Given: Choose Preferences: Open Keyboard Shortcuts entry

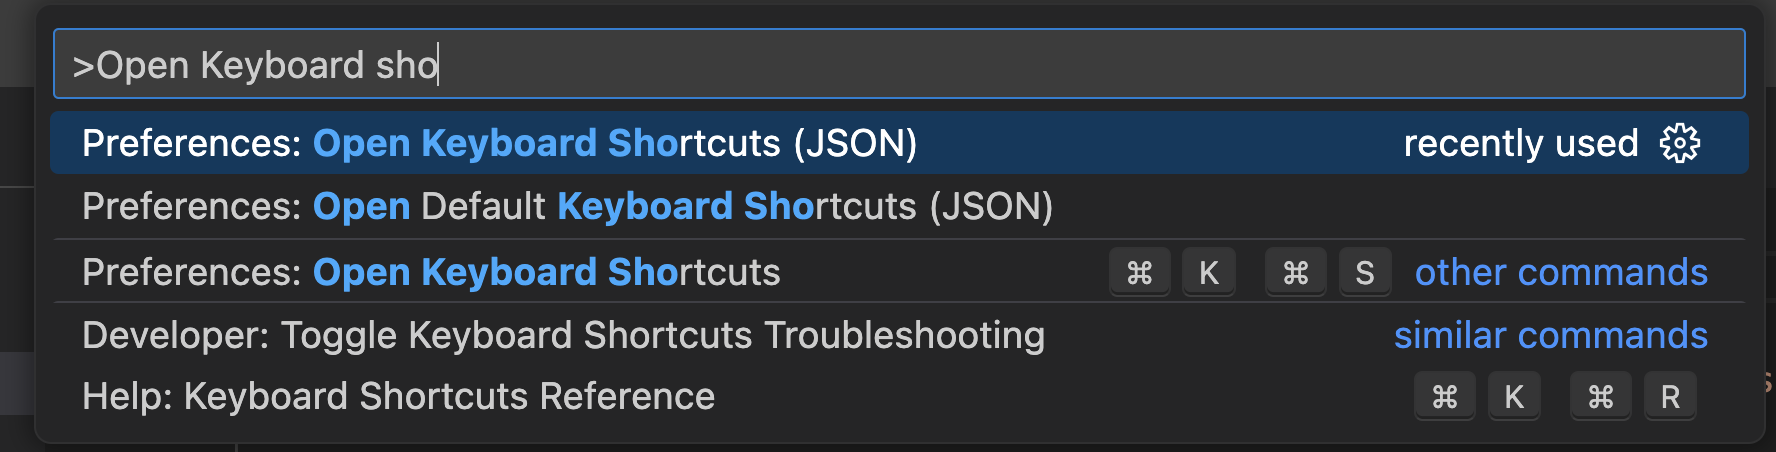Looking at the screenshot, I should tap(899, 272).
